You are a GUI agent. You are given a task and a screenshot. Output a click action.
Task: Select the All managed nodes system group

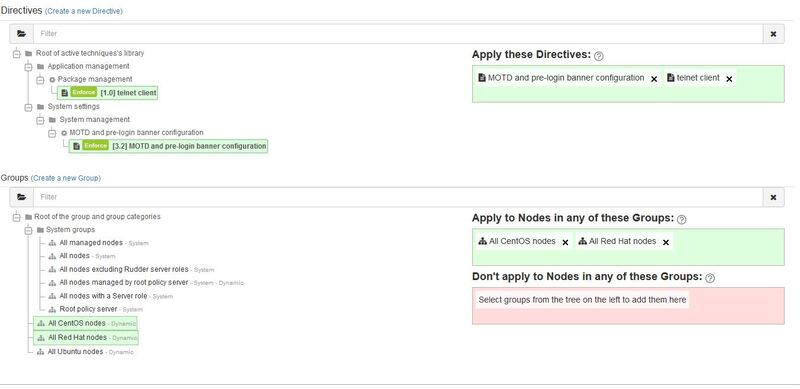click(91, 243)
